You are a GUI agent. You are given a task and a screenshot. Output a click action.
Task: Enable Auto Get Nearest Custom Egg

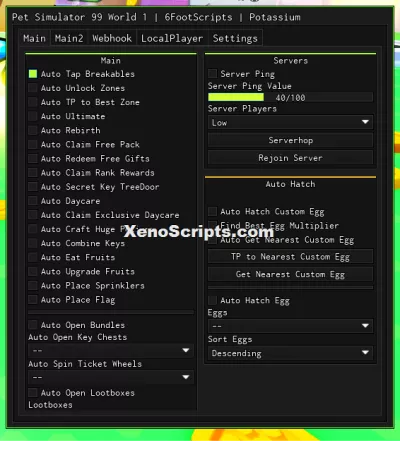(212, 240)
